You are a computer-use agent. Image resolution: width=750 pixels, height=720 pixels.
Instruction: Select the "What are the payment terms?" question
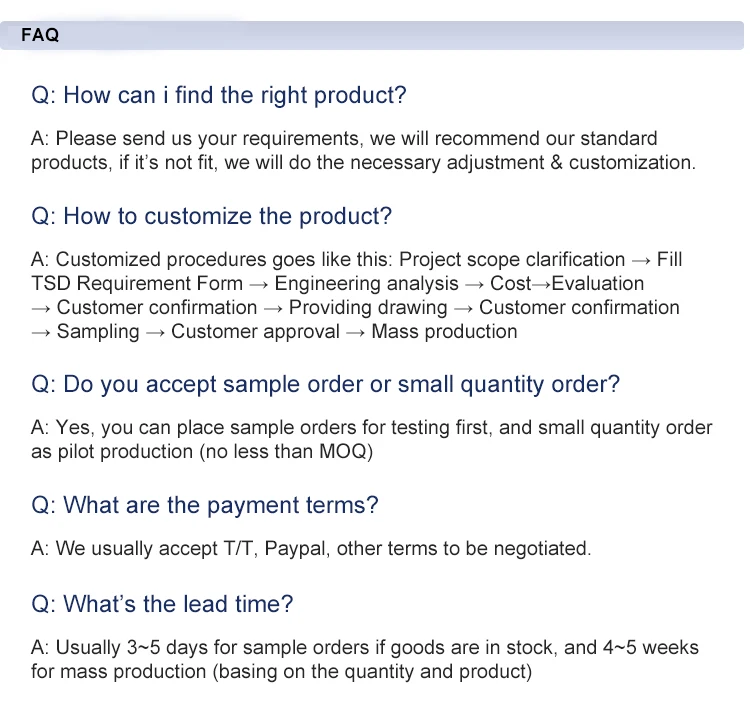(205, 505)
